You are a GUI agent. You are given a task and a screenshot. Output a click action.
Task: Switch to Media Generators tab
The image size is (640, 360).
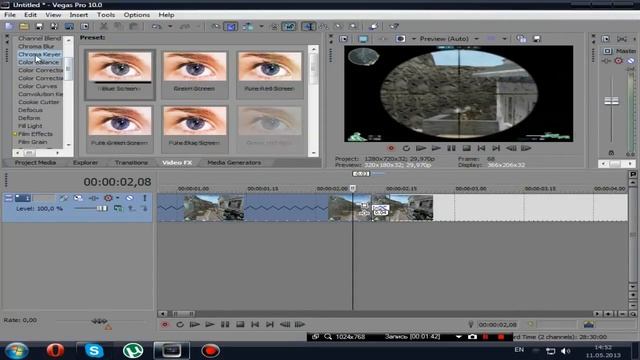(234, 162)
